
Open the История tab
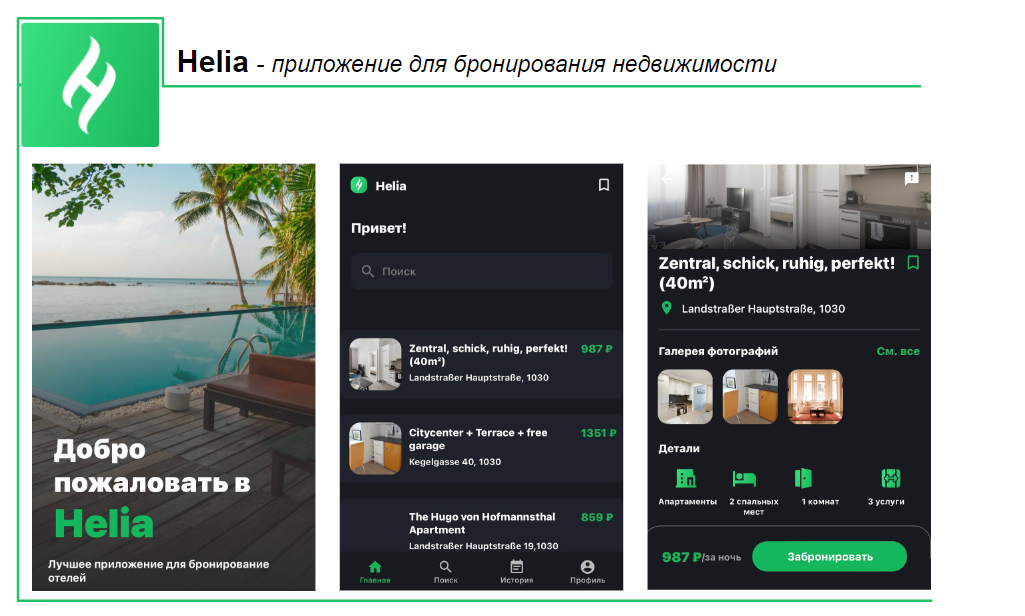[516, 572]
